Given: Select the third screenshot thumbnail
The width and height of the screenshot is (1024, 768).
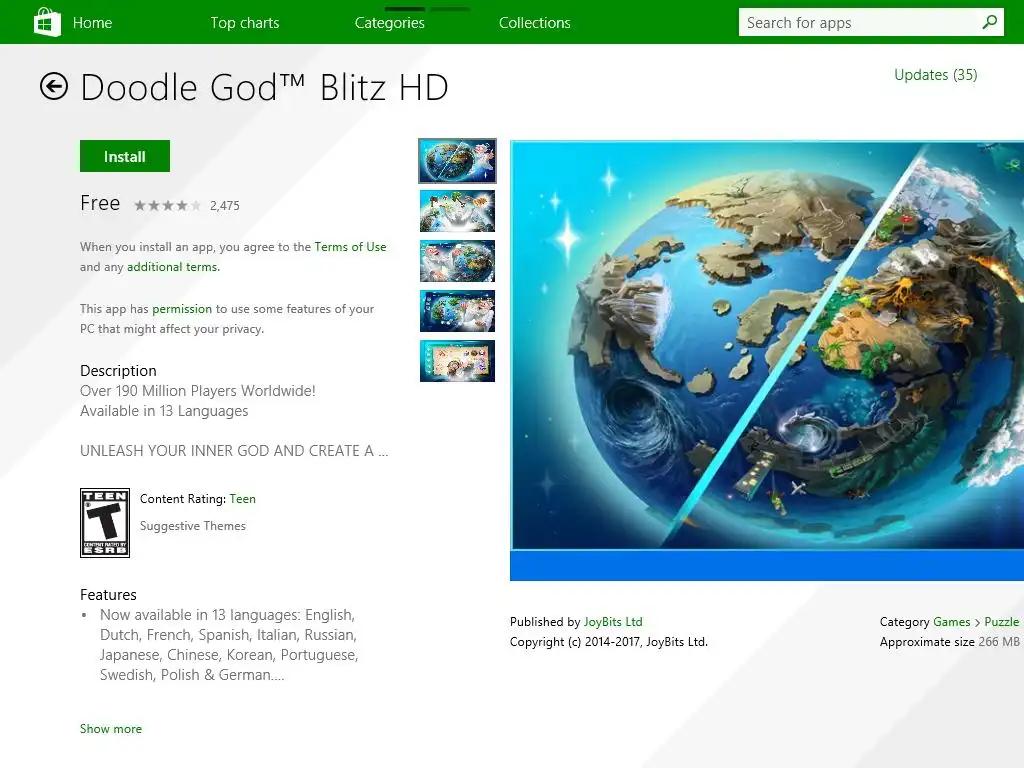Looking at the screenshot, I should pyautogui.click(x=457, y=261).
